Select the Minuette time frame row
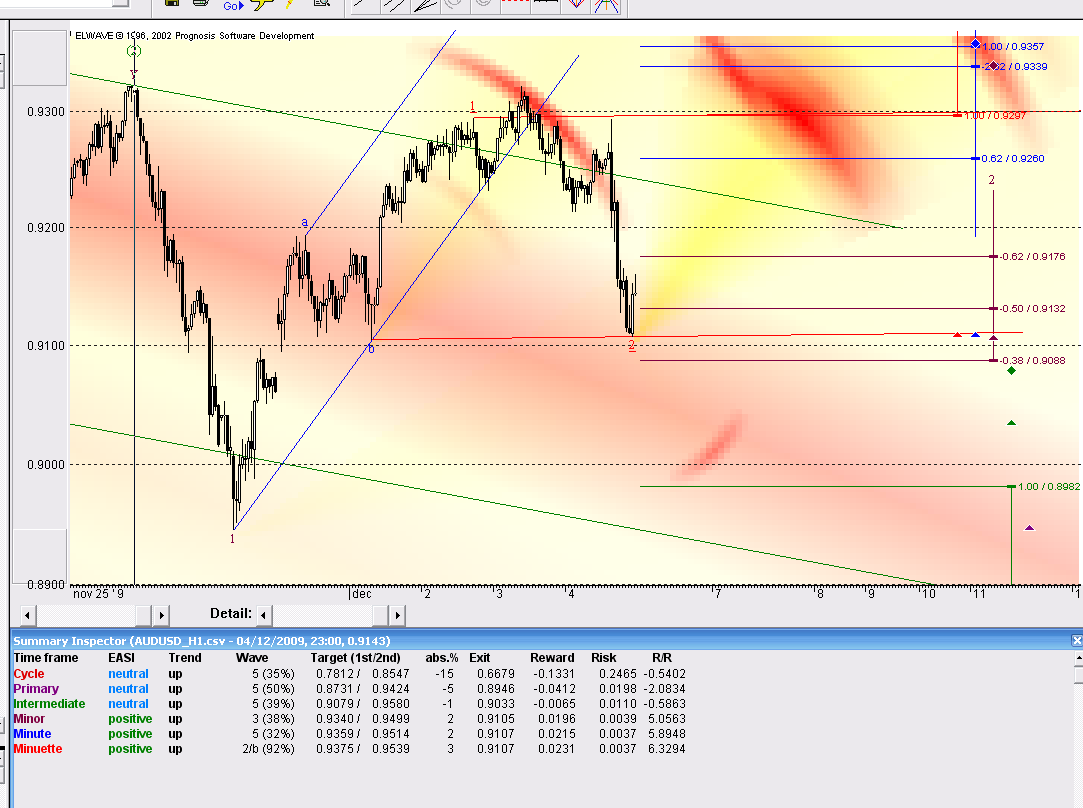1083x808 pixels. click(x=38, y=749)
